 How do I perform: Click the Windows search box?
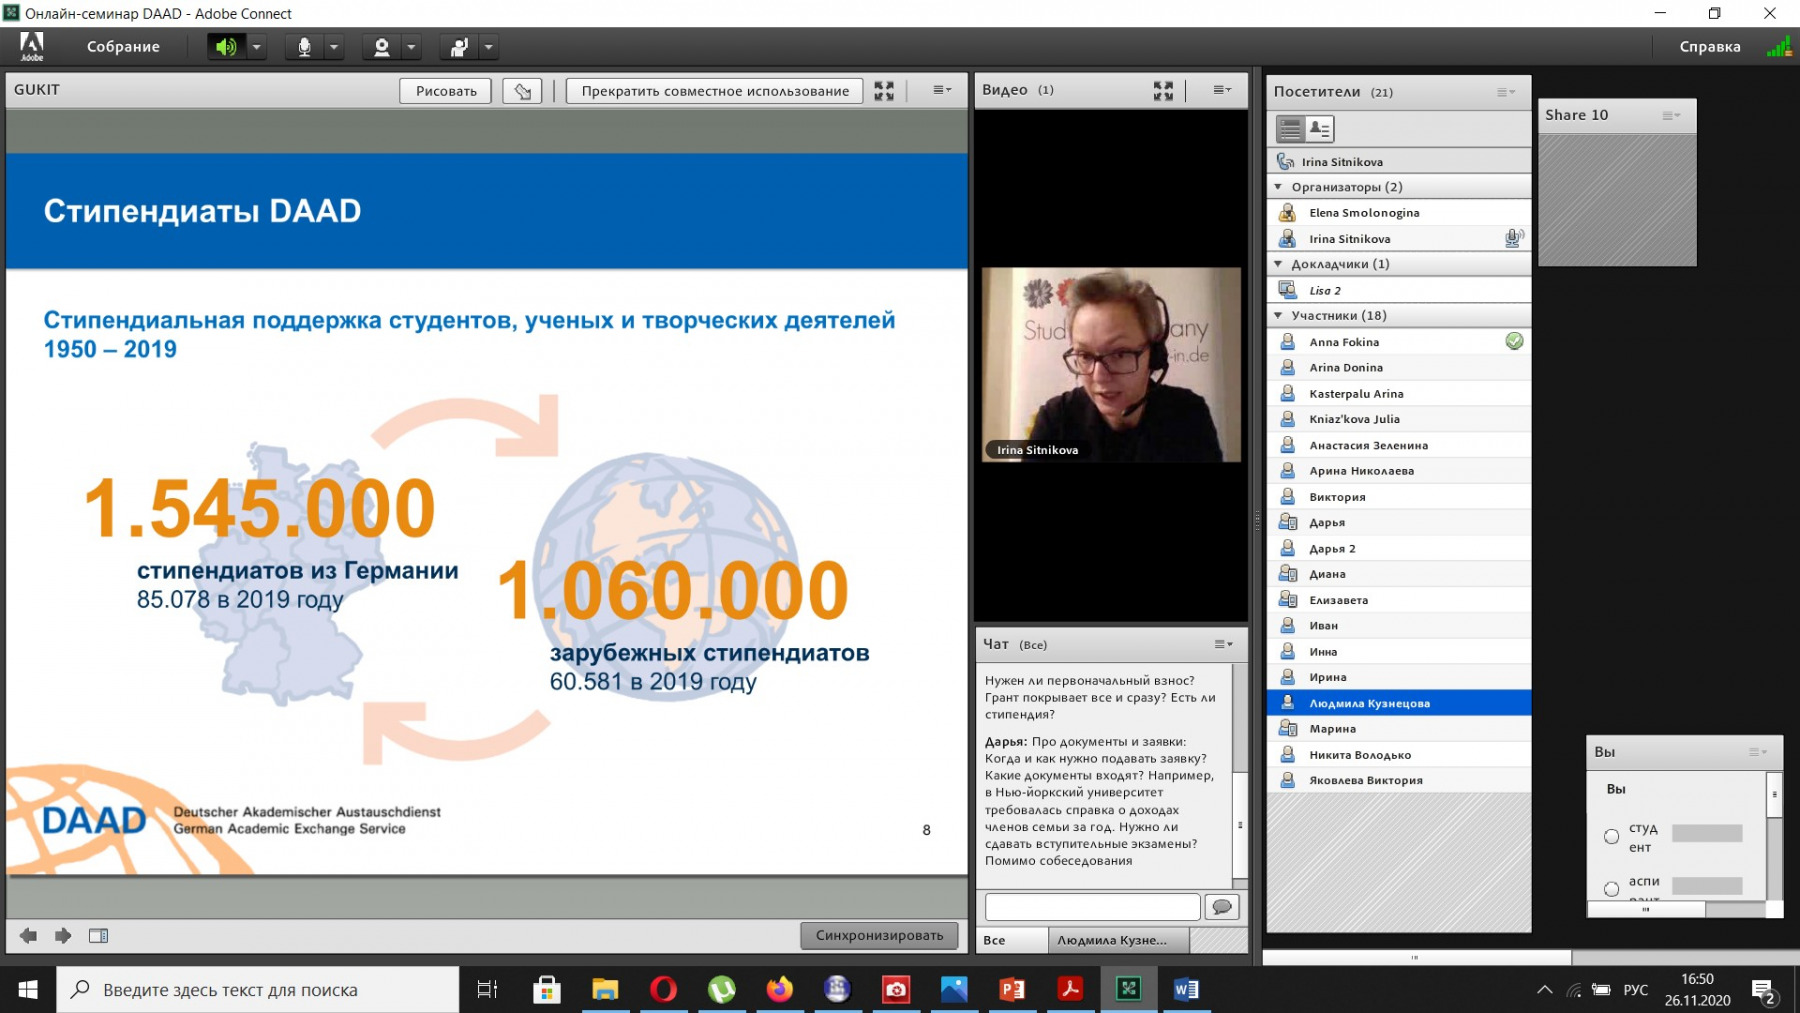point(258,990)
